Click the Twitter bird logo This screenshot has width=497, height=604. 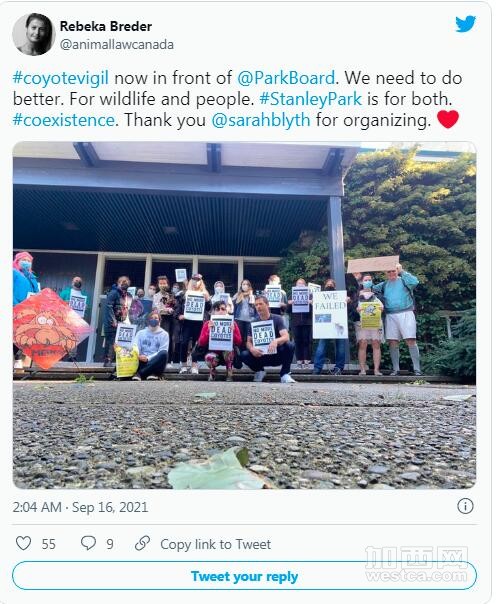[465, 24]
